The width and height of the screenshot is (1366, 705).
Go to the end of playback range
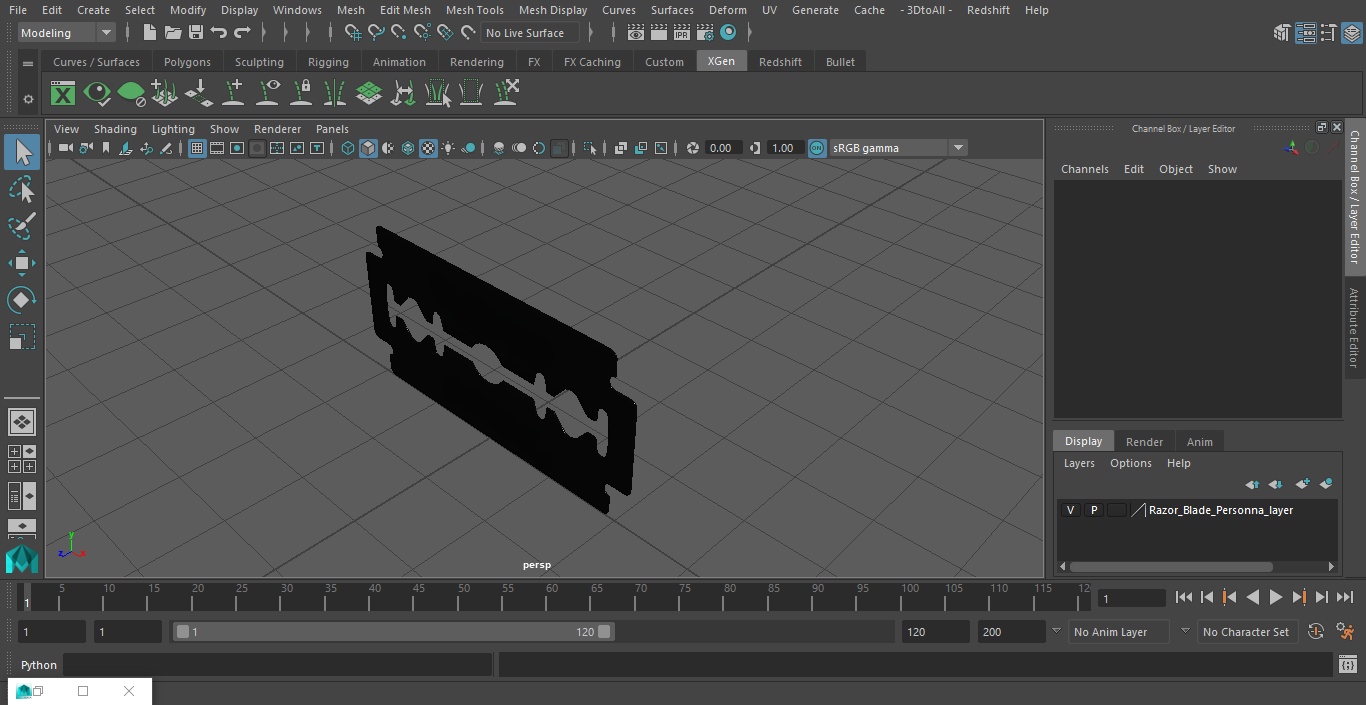click(1345, 597)
